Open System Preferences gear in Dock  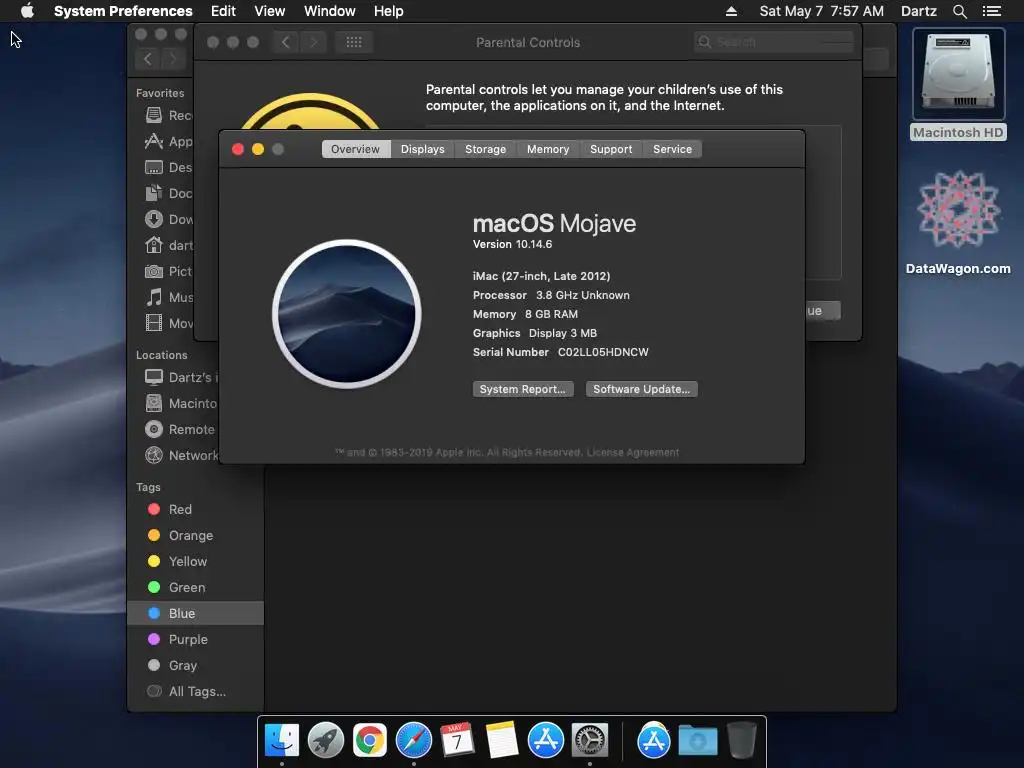(590, 741)
